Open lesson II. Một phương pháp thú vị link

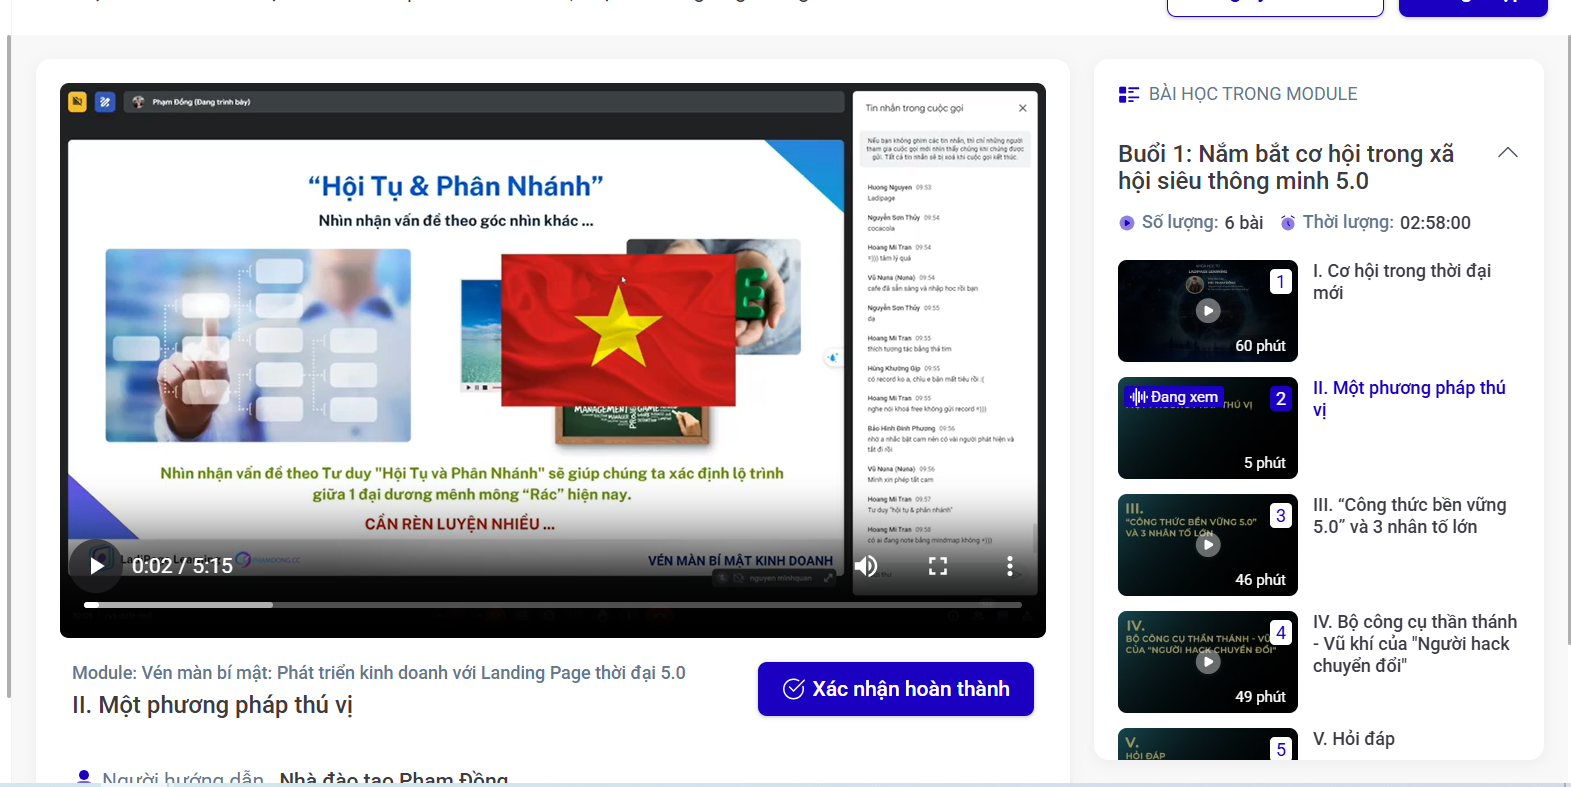tap(1409, 399)
